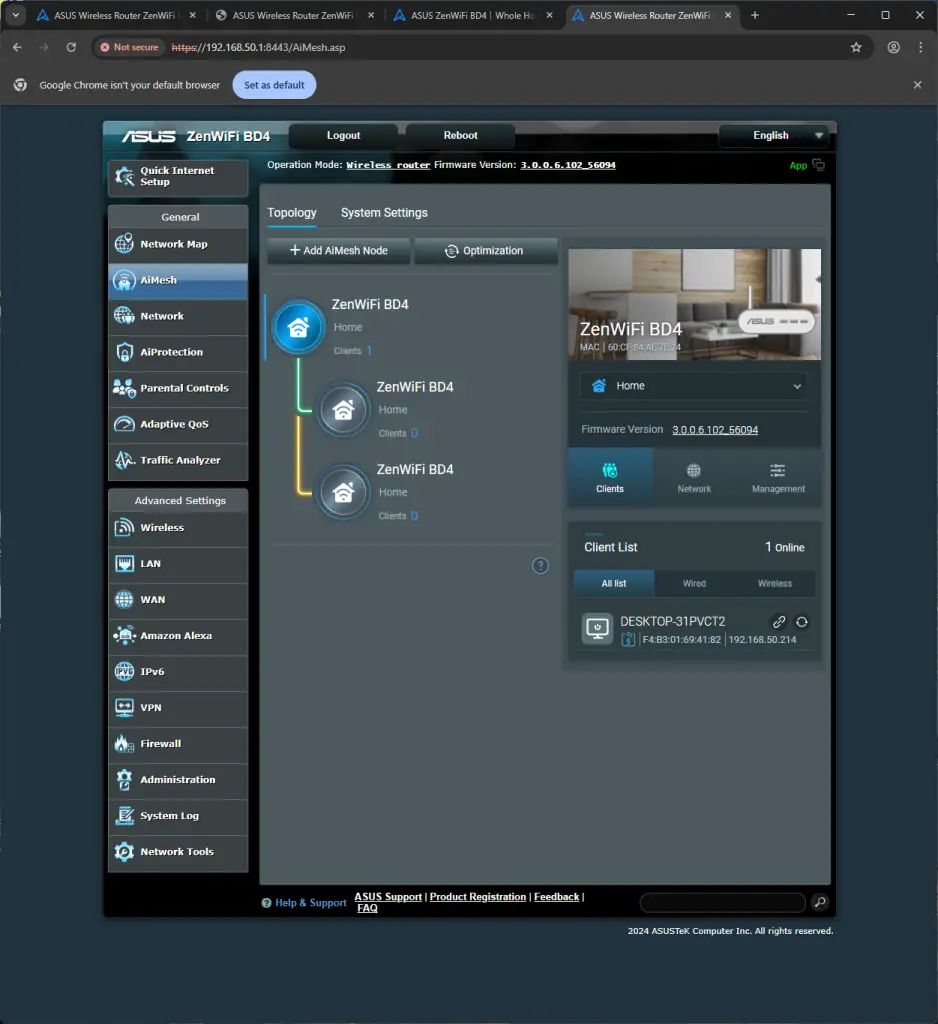Screen dimensions: 938x1024
Task: Click the Network sidebar globe icon
Action: [124, 316]
